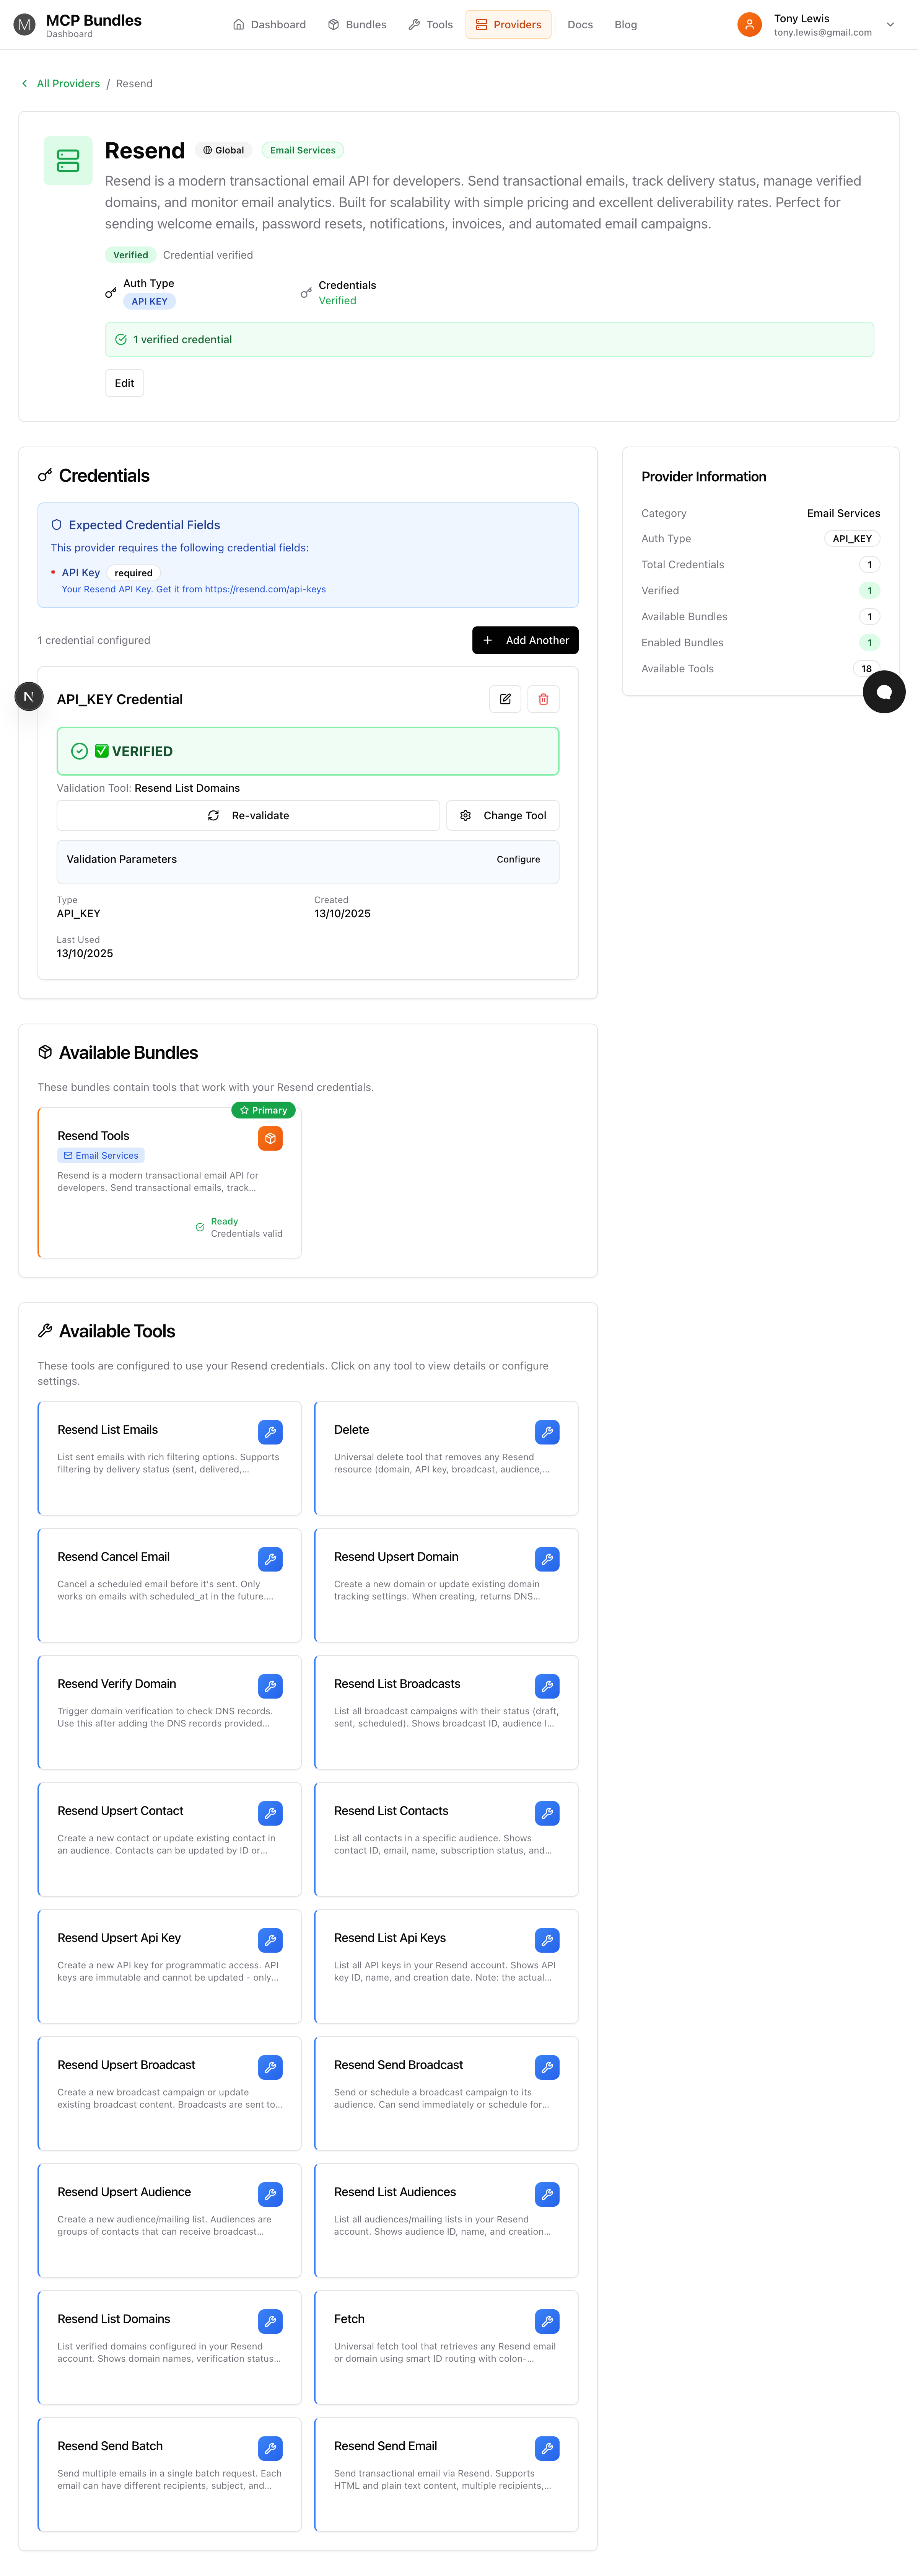Viewport: 918px width, 2576px height.
Task: Expand the Resend Upsert Contact tool wrench icon
Action: point(270,1813)
